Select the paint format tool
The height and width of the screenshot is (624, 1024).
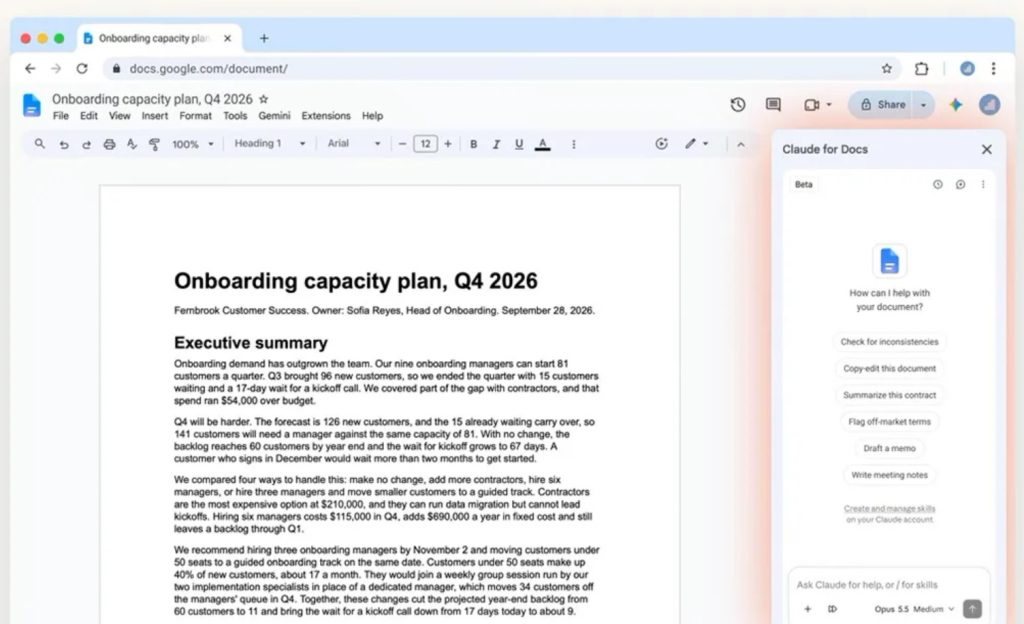pyautogui.click(x=154, y=144)
